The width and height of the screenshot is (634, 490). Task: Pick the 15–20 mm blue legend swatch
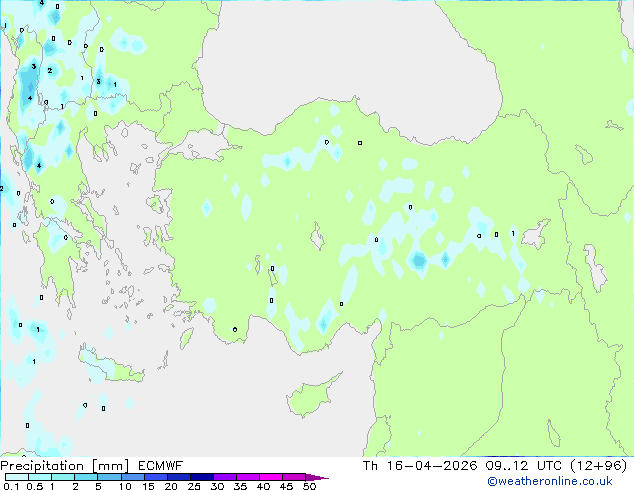[156, 477]
